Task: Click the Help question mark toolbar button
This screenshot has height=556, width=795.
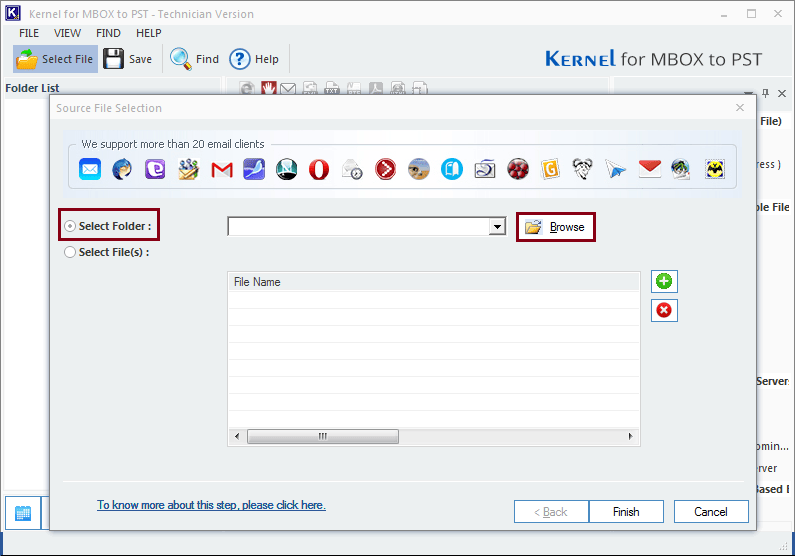Action: pyautogui.click(x=254, y=59)
